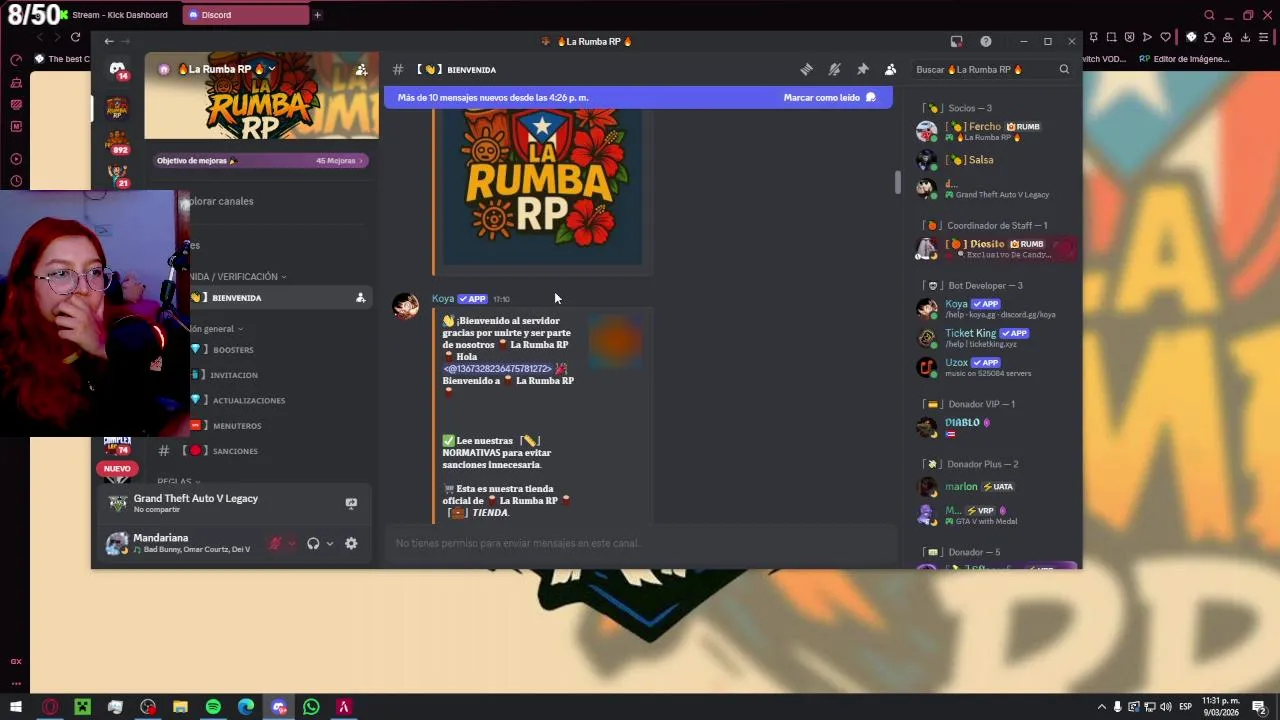1280x720 pixels.
Task: Open the server icon with 21 badge
Action: point(118,175)
